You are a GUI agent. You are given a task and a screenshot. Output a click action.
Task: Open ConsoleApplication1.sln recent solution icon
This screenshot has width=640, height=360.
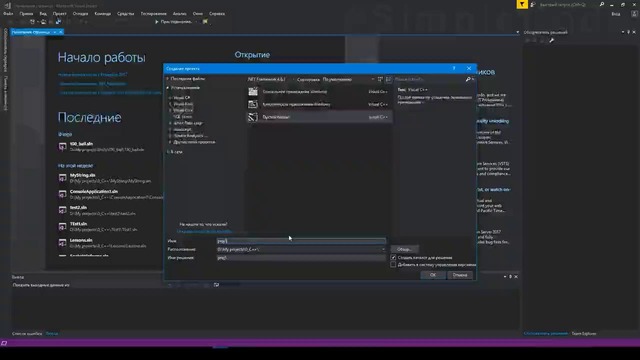(62, 194)
